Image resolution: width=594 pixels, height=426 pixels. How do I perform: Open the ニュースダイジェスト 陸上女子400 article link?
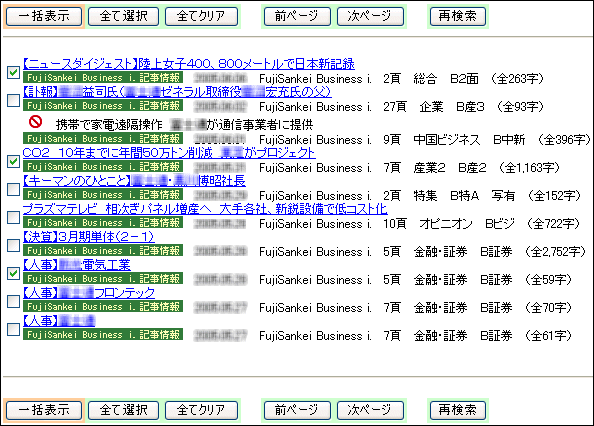[x=189, y=64]
